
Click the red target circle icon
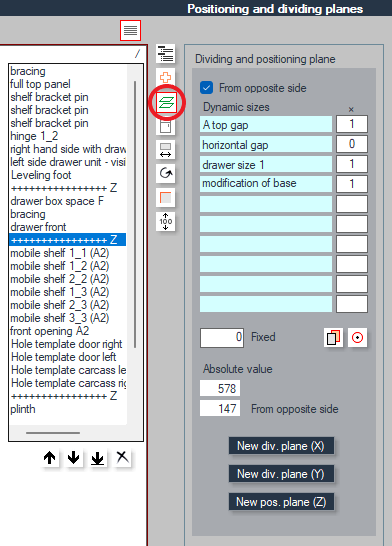coord(357,337)
